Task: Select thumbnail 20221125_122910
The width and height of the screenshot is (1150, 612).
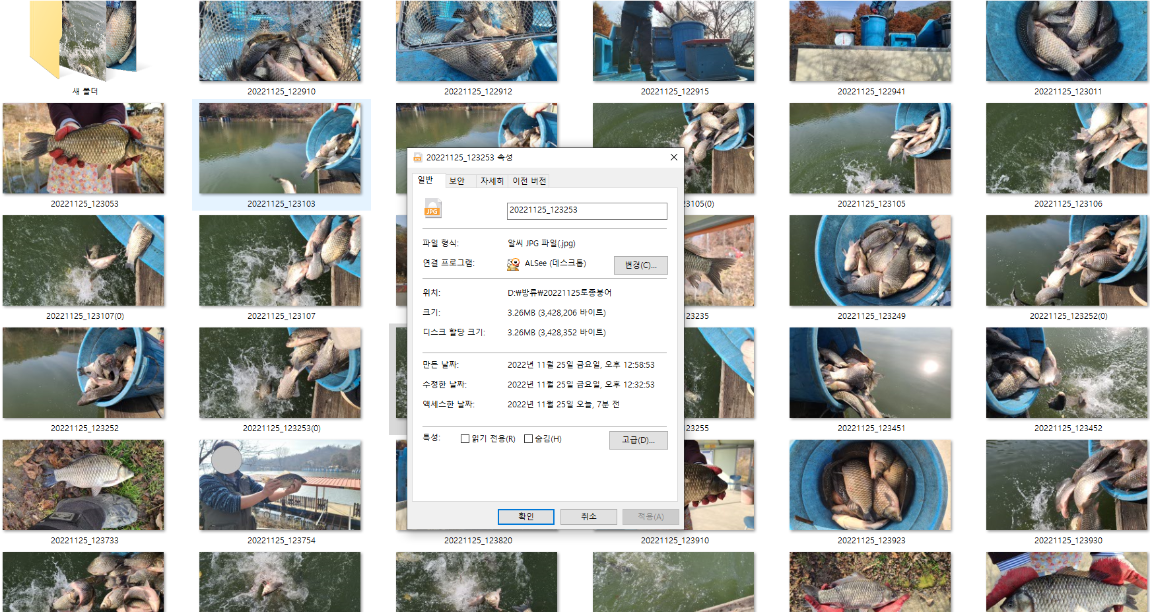Action: click(281, 42)
